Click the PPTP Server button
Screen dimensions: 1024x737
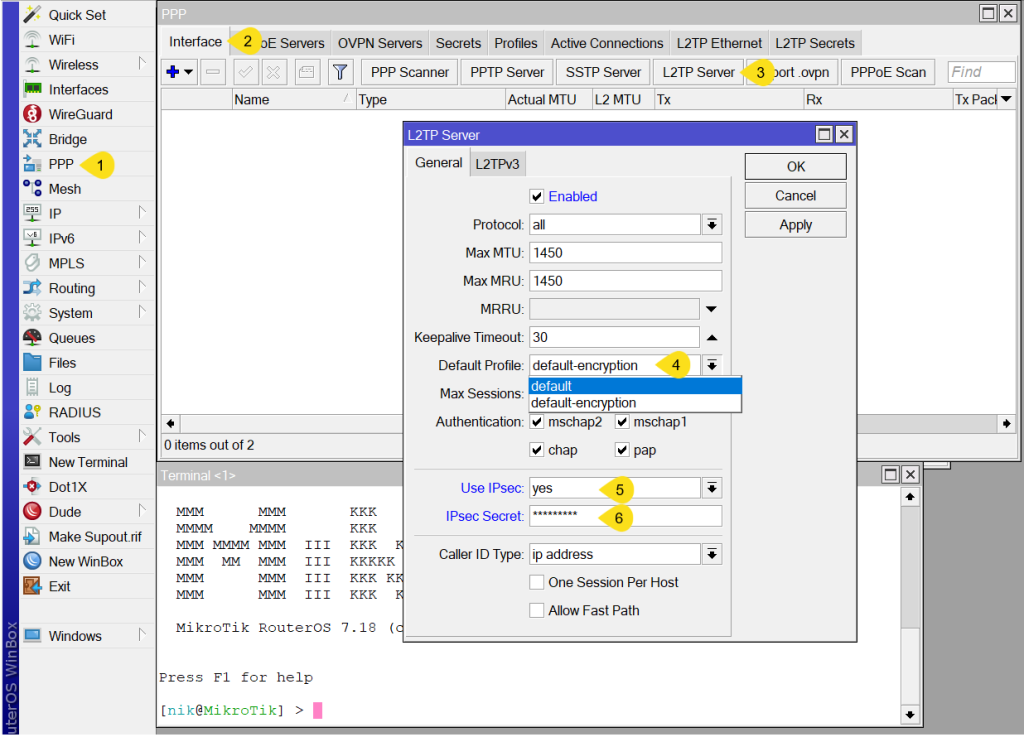coord(507,72)
